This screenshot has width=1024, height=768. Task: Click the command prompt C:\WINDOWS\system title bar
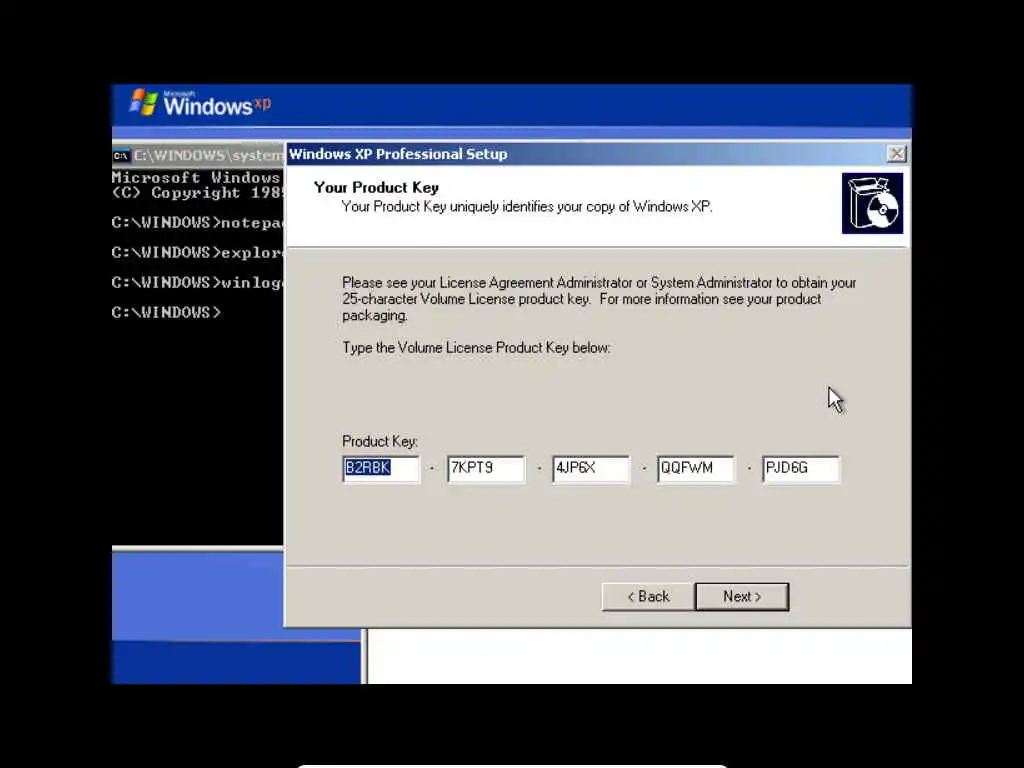(x=198, y=155)
